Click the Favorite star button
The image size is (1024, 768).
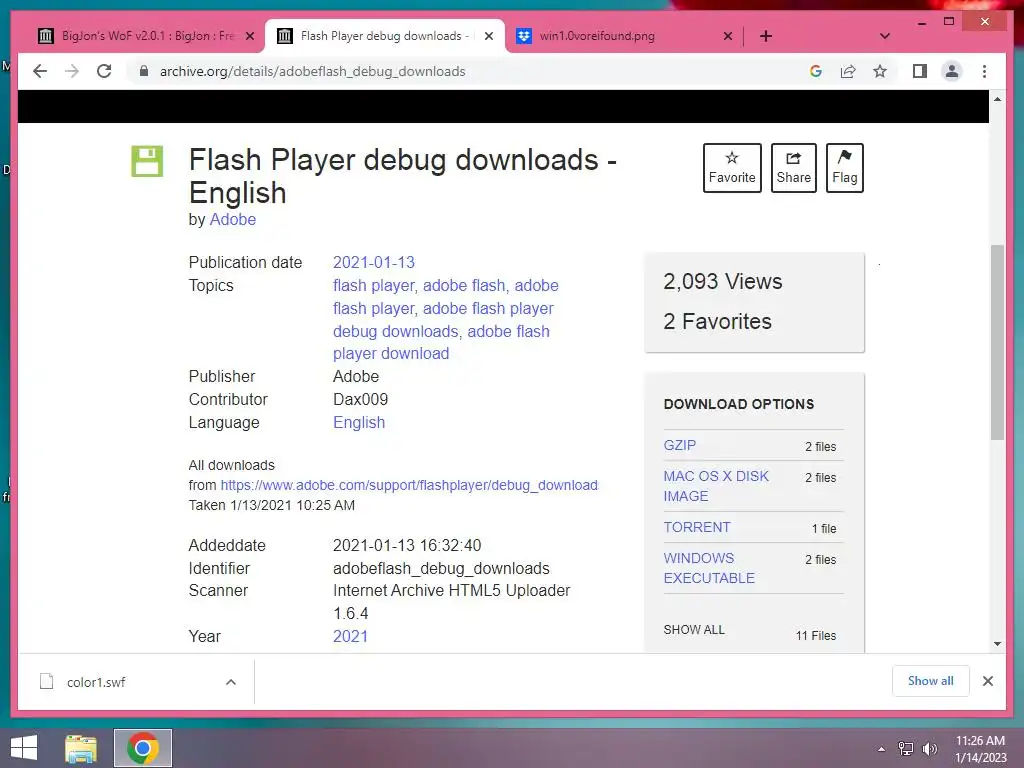click(732, 168)
